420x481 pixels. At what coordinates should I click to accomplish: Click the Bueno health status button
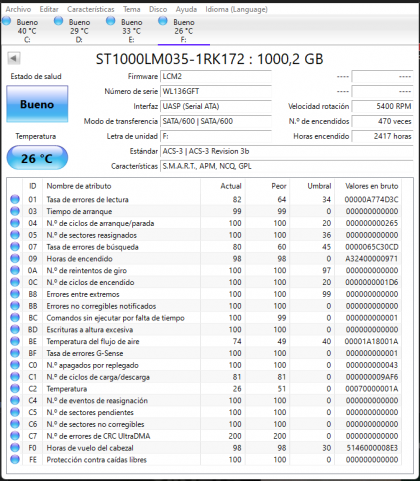pyautogui.click(x=37, y=104)
